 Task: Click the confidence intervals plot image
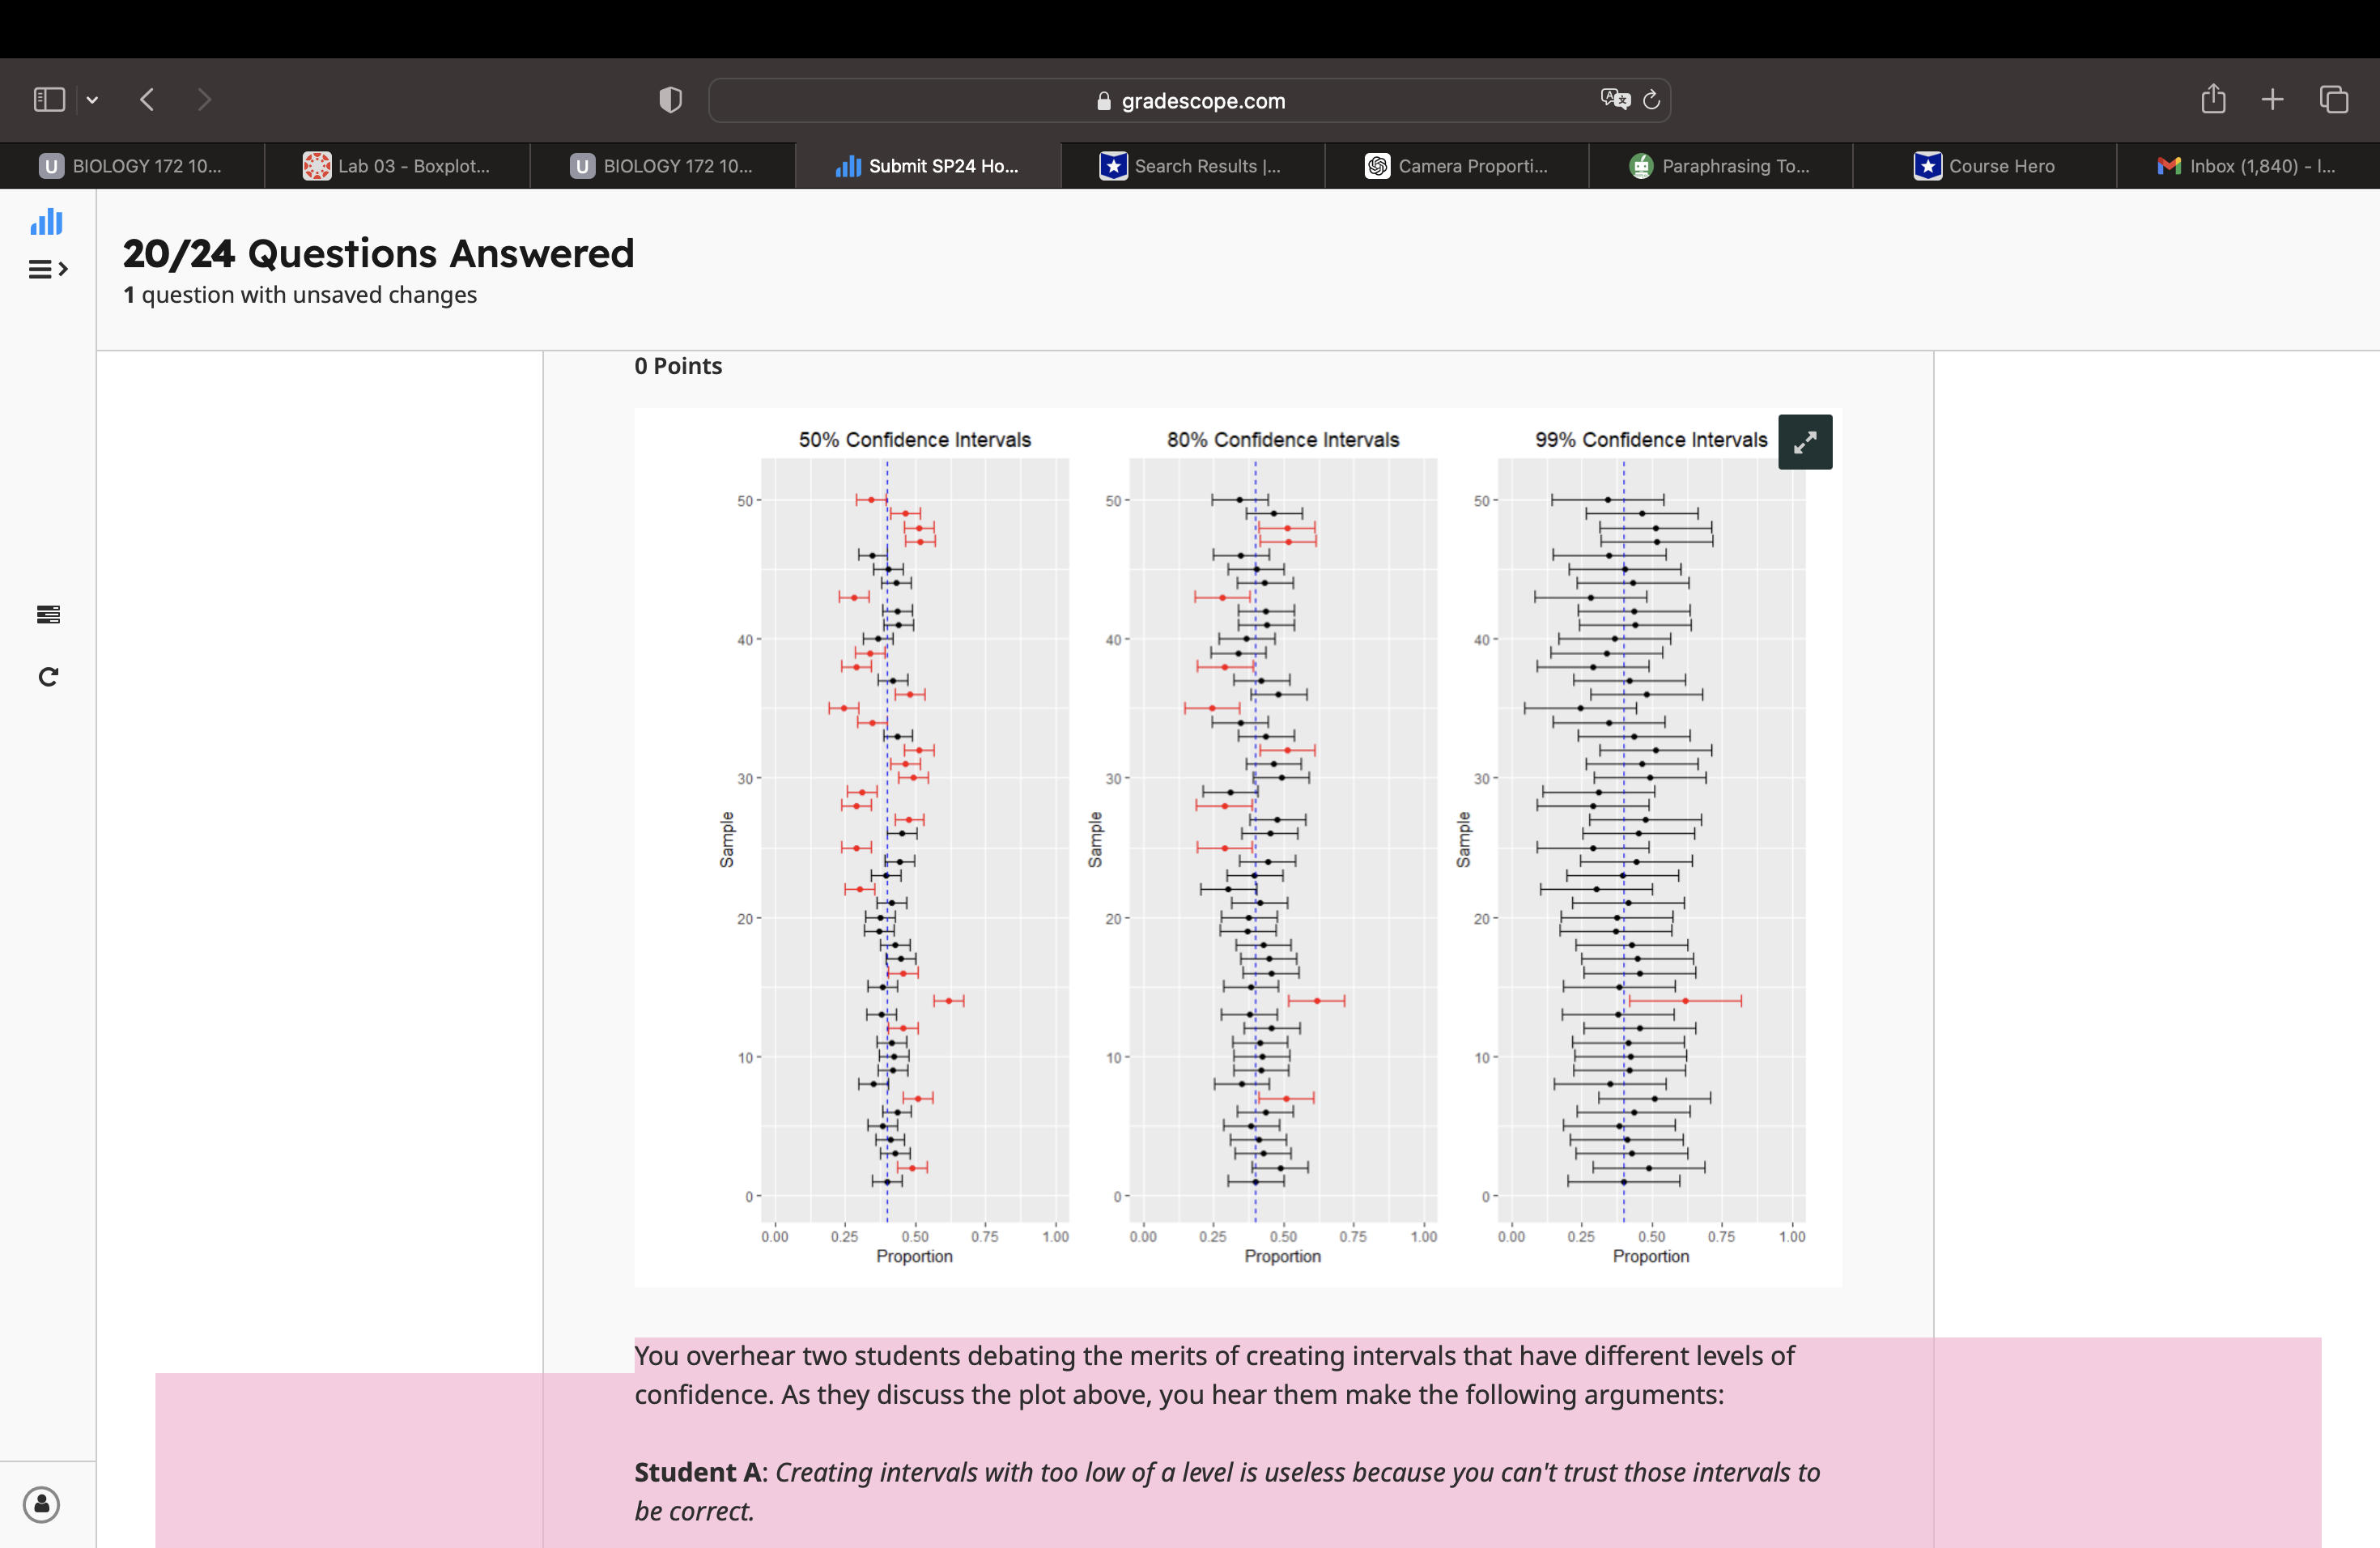coord(1237,847)
